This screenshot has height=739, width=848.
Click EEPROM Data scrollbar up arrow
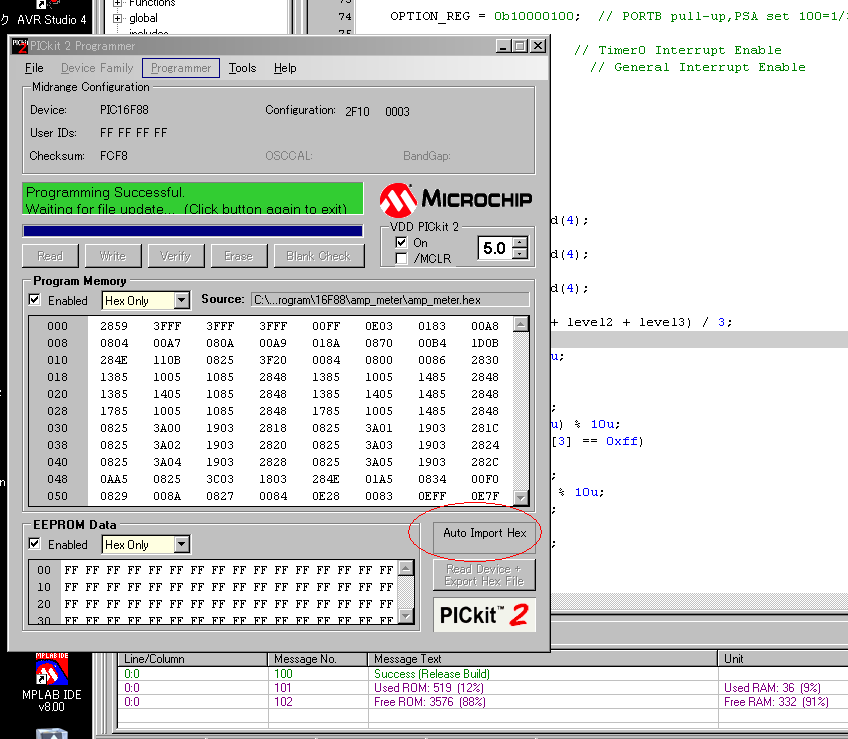click(x=406, y=568)
